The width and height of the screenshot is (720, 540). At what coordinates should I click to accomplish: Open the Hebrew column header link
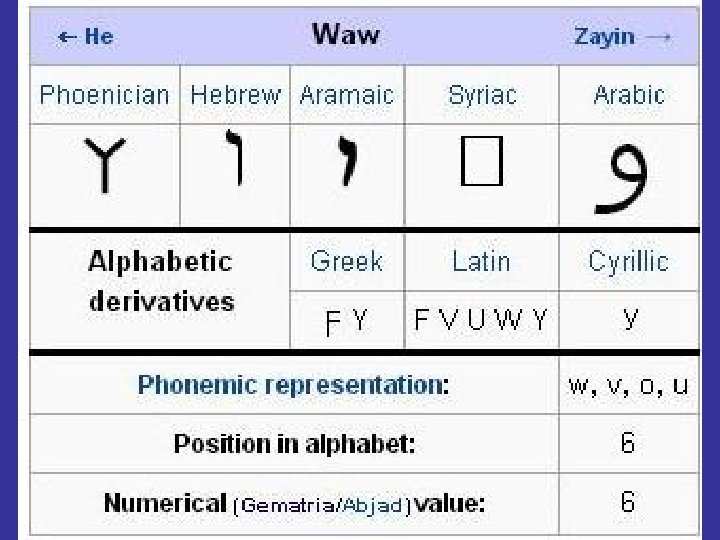[x=235, y=95]
